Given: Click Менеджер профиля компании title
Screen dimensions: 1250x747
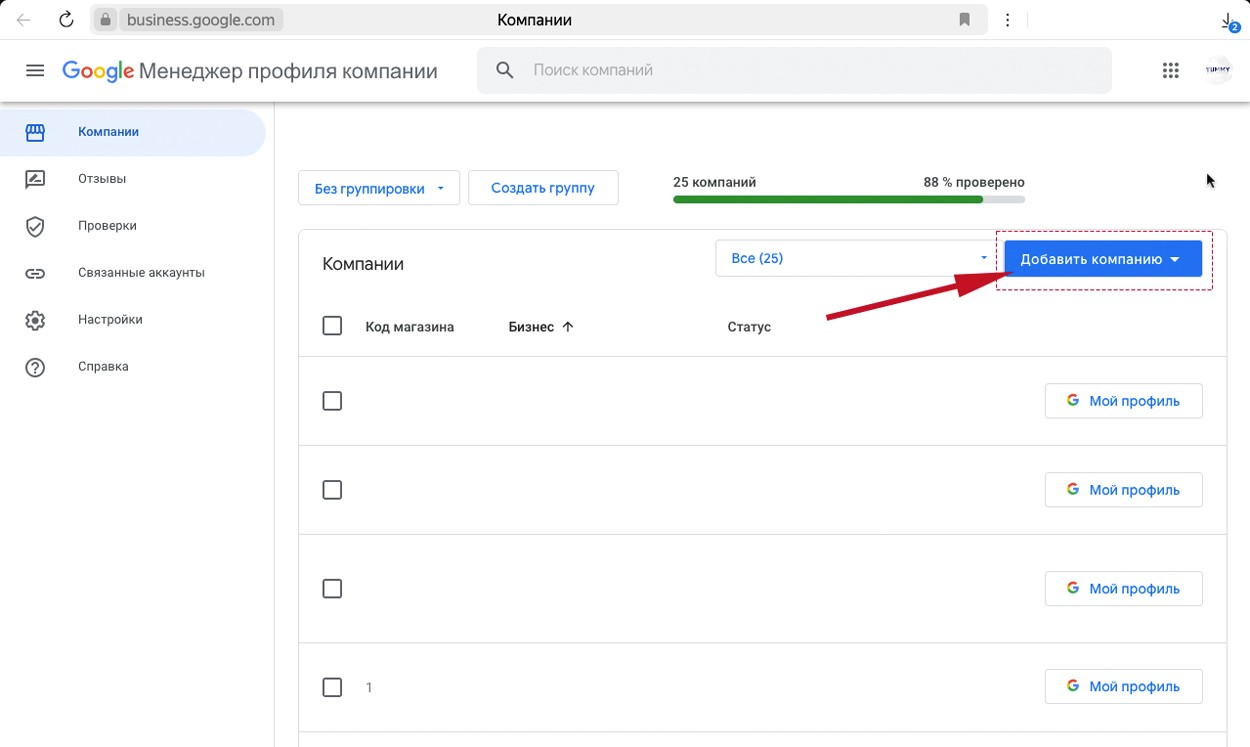Looking at the screenshot, I should [x=288, y=72].
